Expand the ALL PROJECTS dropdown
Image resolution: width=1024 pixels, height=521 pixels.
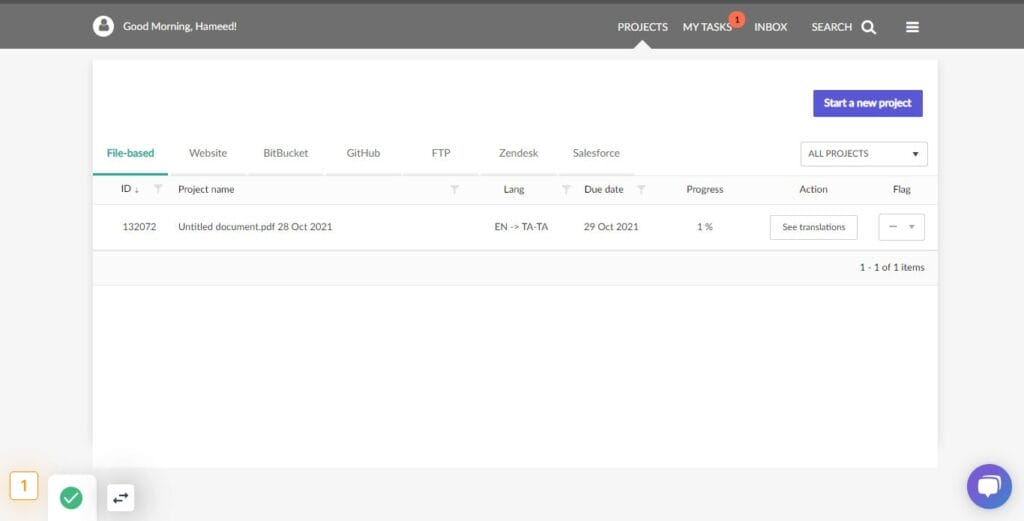864,154
